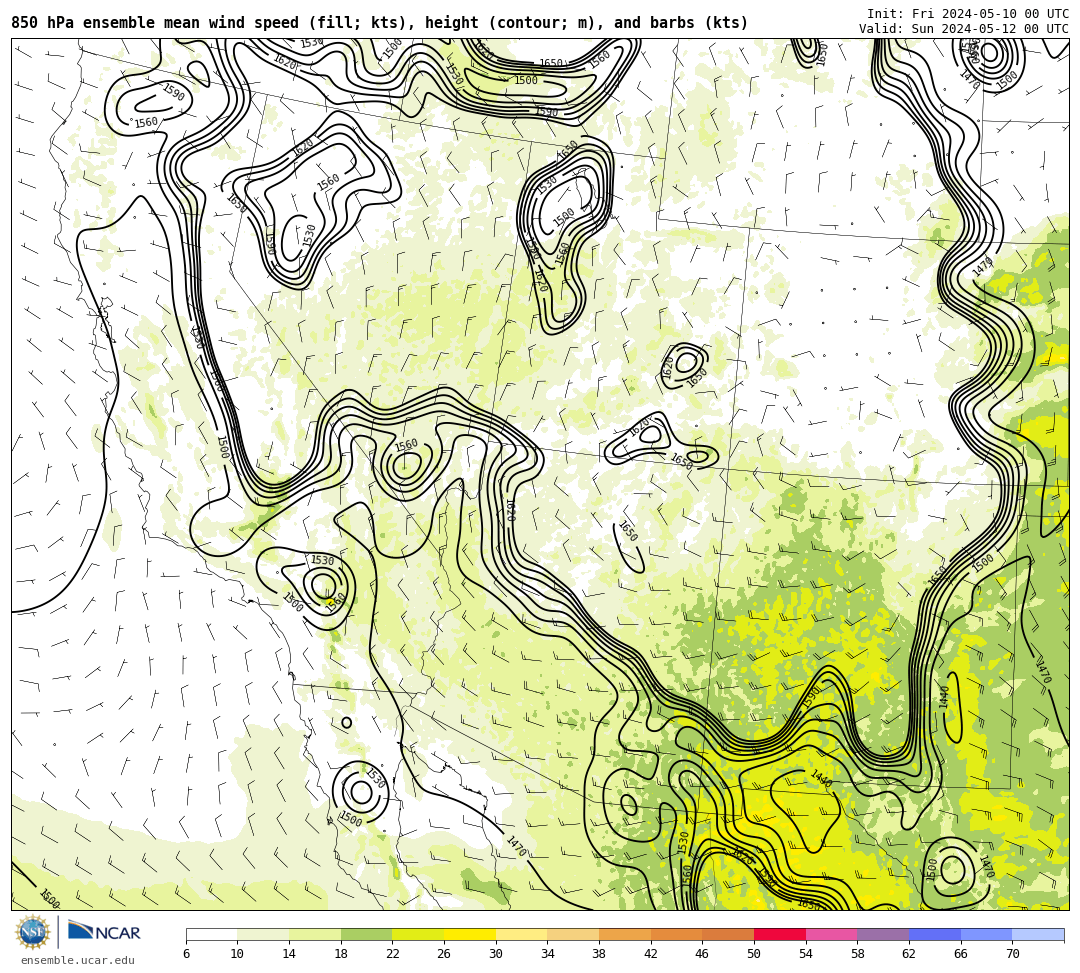1080x973 pixels.
Task: Pick the light yellow-green 14–18 kt segment
Action: pos(315,934)
